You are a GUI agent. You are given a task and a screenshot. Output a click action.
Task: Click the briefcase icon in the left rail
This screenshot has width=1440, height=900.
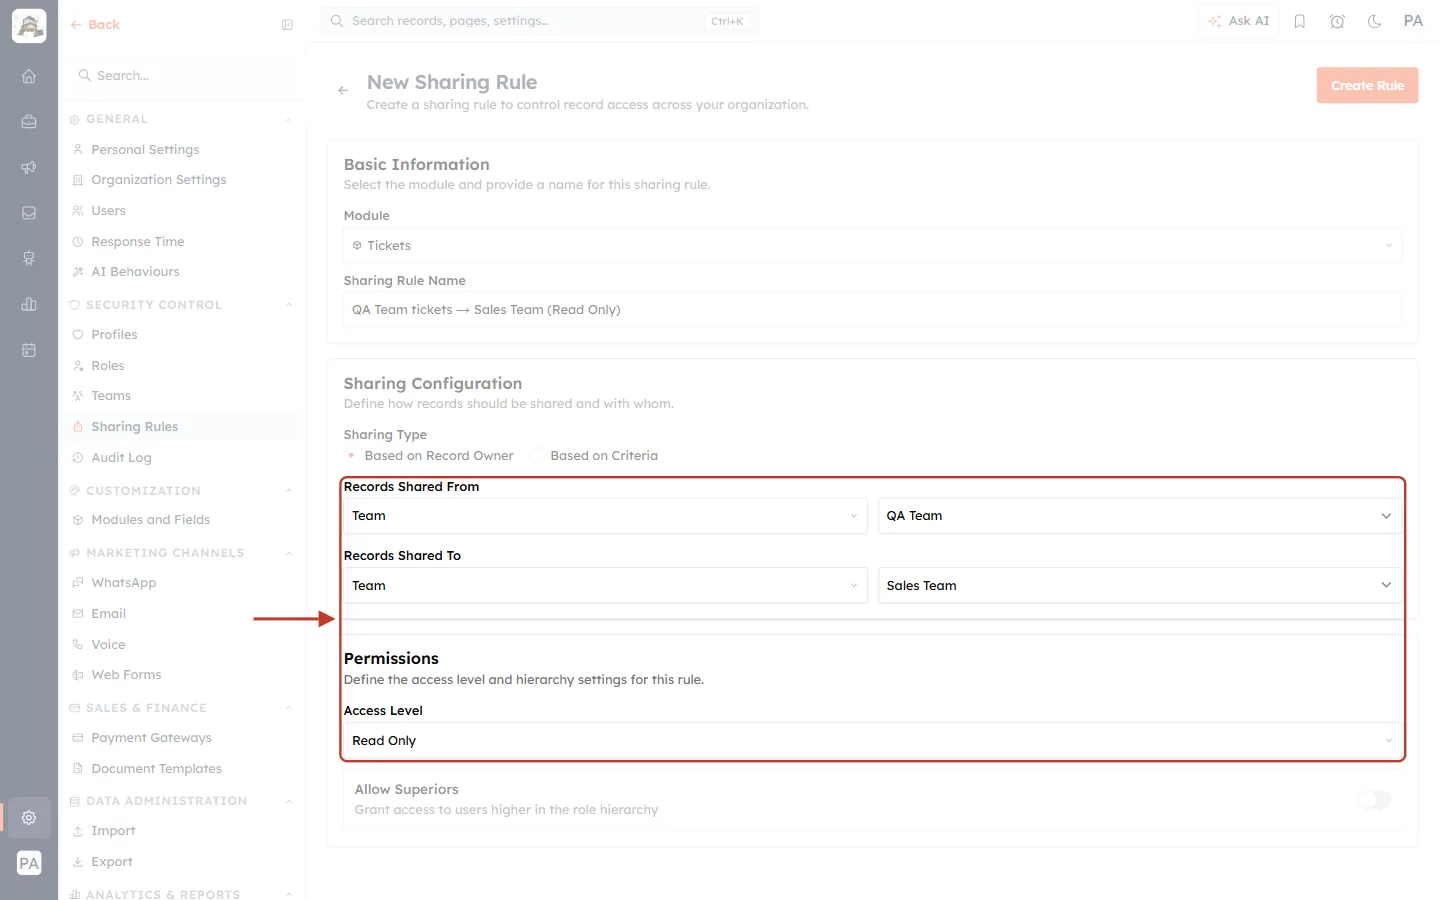[29, 121]
